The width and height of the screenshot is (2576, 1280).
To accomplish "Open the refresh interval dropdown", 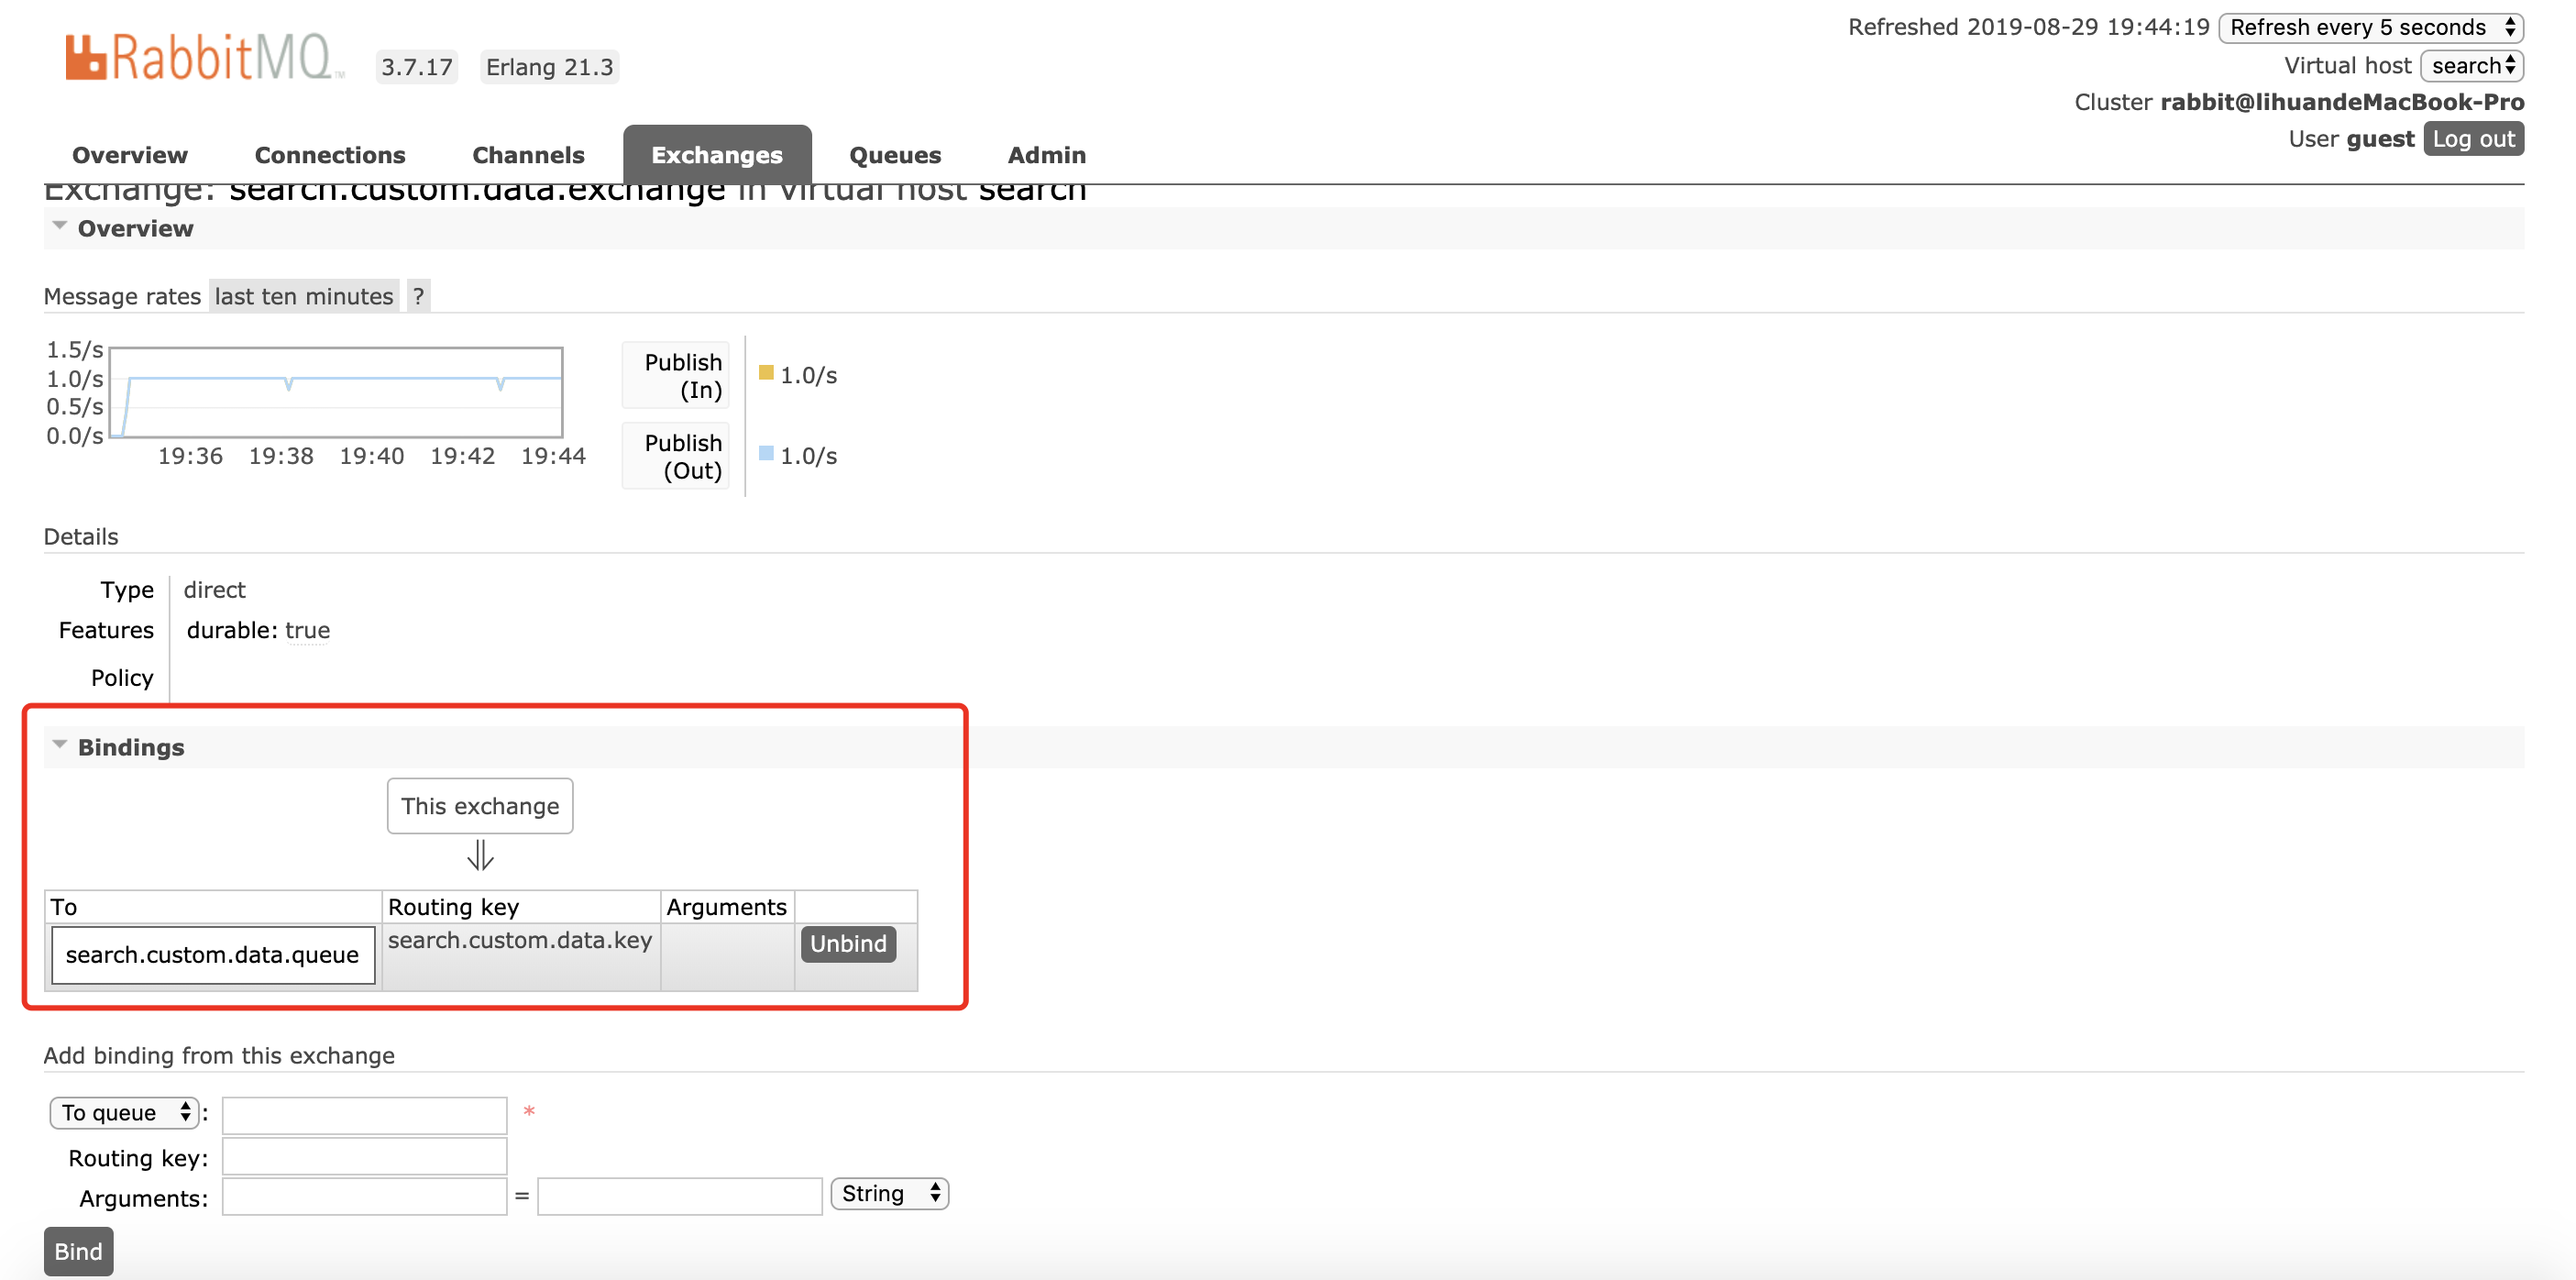I will (2371, 27).
